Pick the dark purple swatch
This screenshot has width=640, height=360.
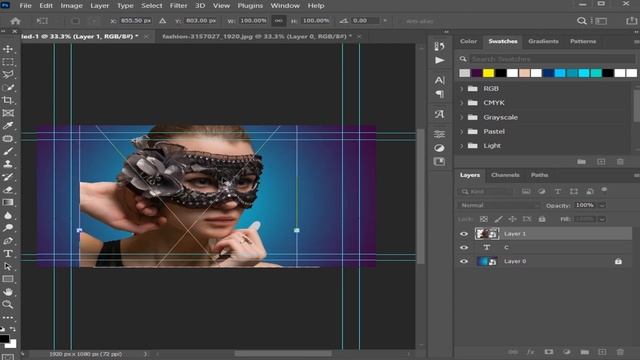[477, 73]
